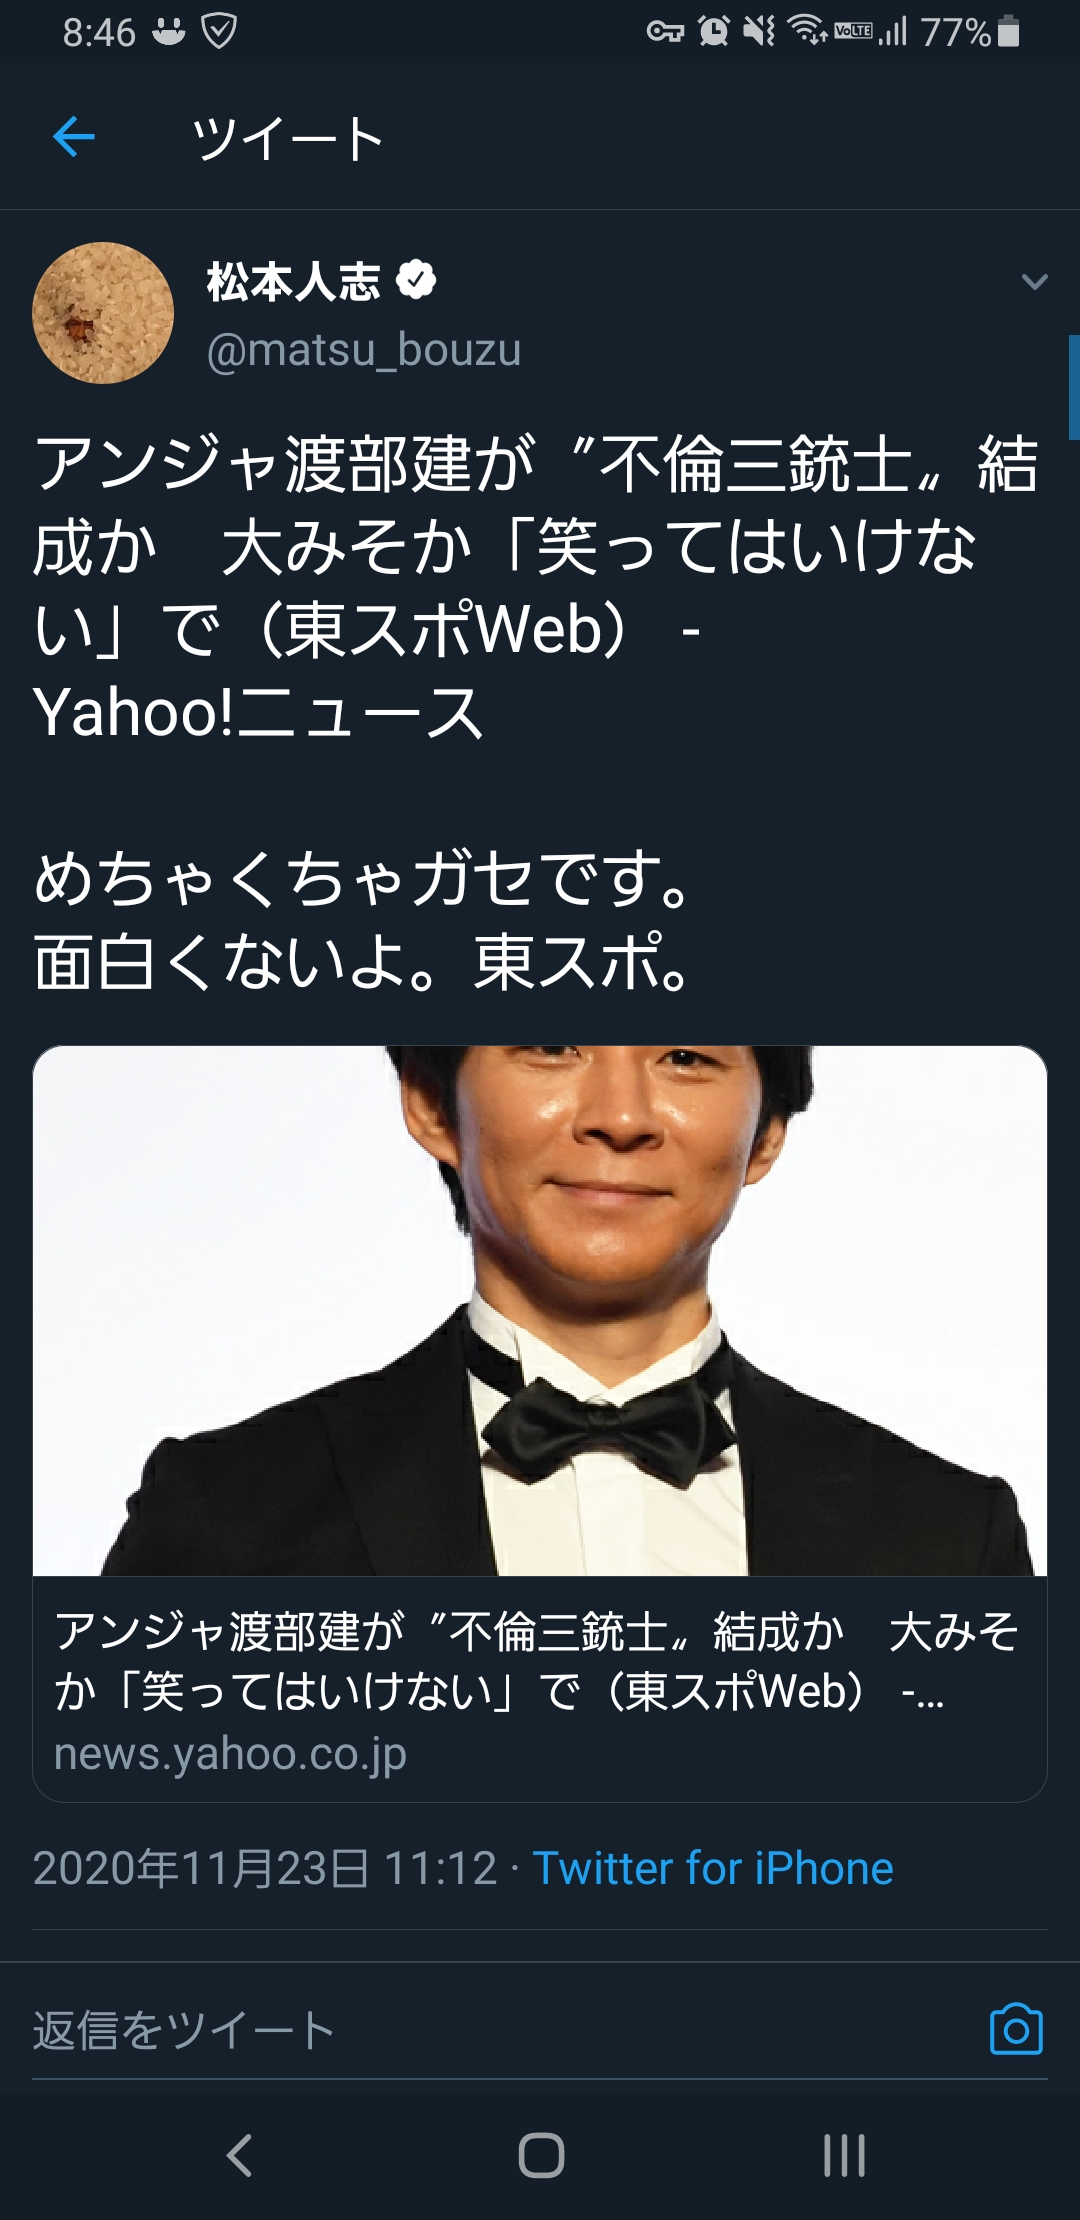This screenshot has height=2220, width=1080.
Task: Tap Android recent apps button
Action: click(x=844, y=2155)
